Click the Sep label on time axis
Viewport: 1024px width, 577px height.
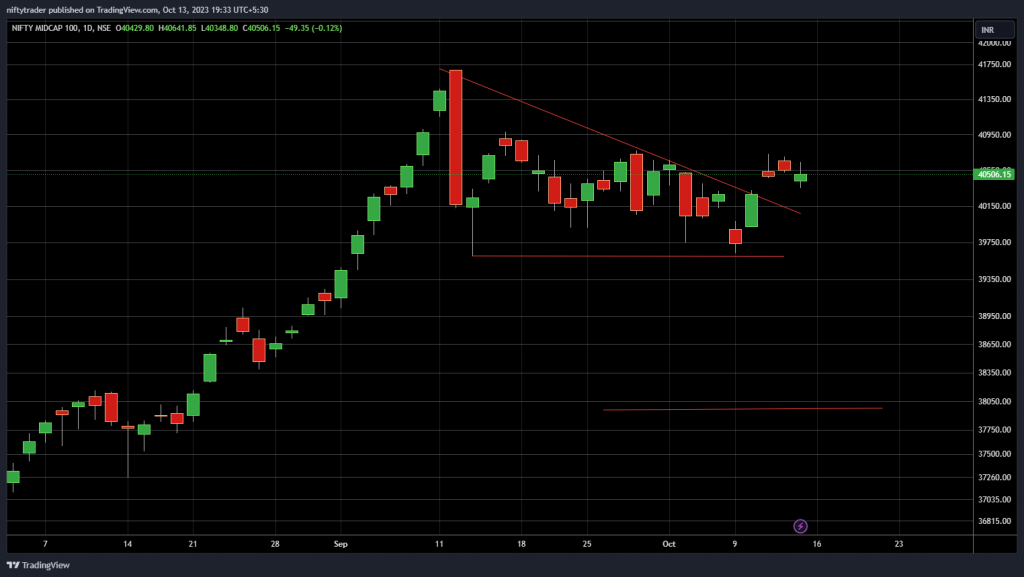tap(340, 544)
